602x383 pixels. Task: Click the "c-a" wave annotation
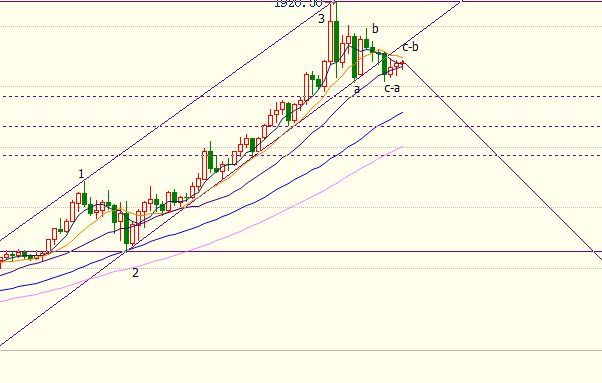coord(392,88)
